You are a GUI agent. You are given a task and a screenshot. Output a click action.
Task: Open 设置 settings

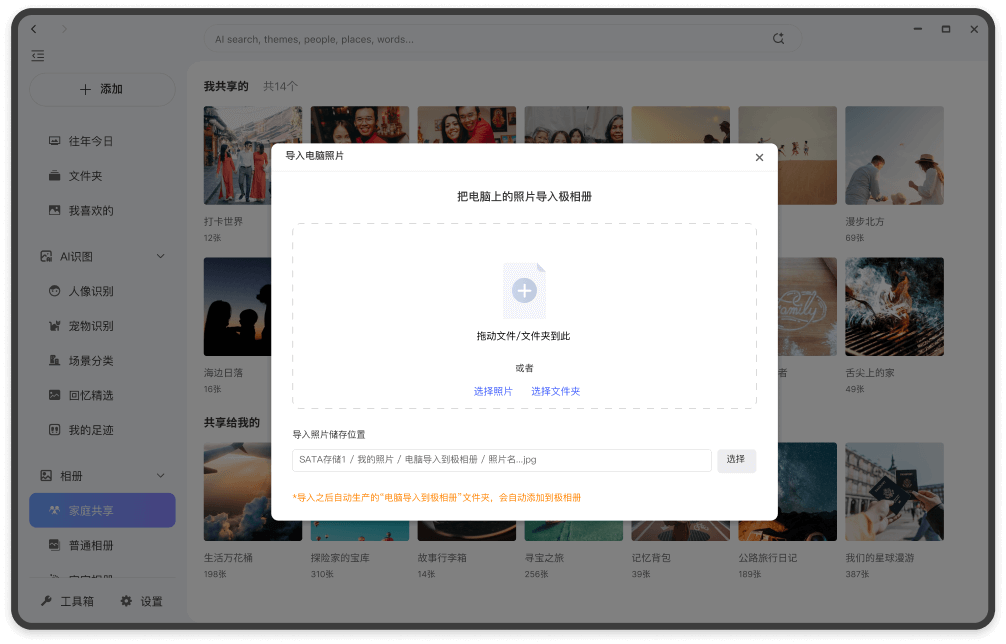tap(141, 601)
